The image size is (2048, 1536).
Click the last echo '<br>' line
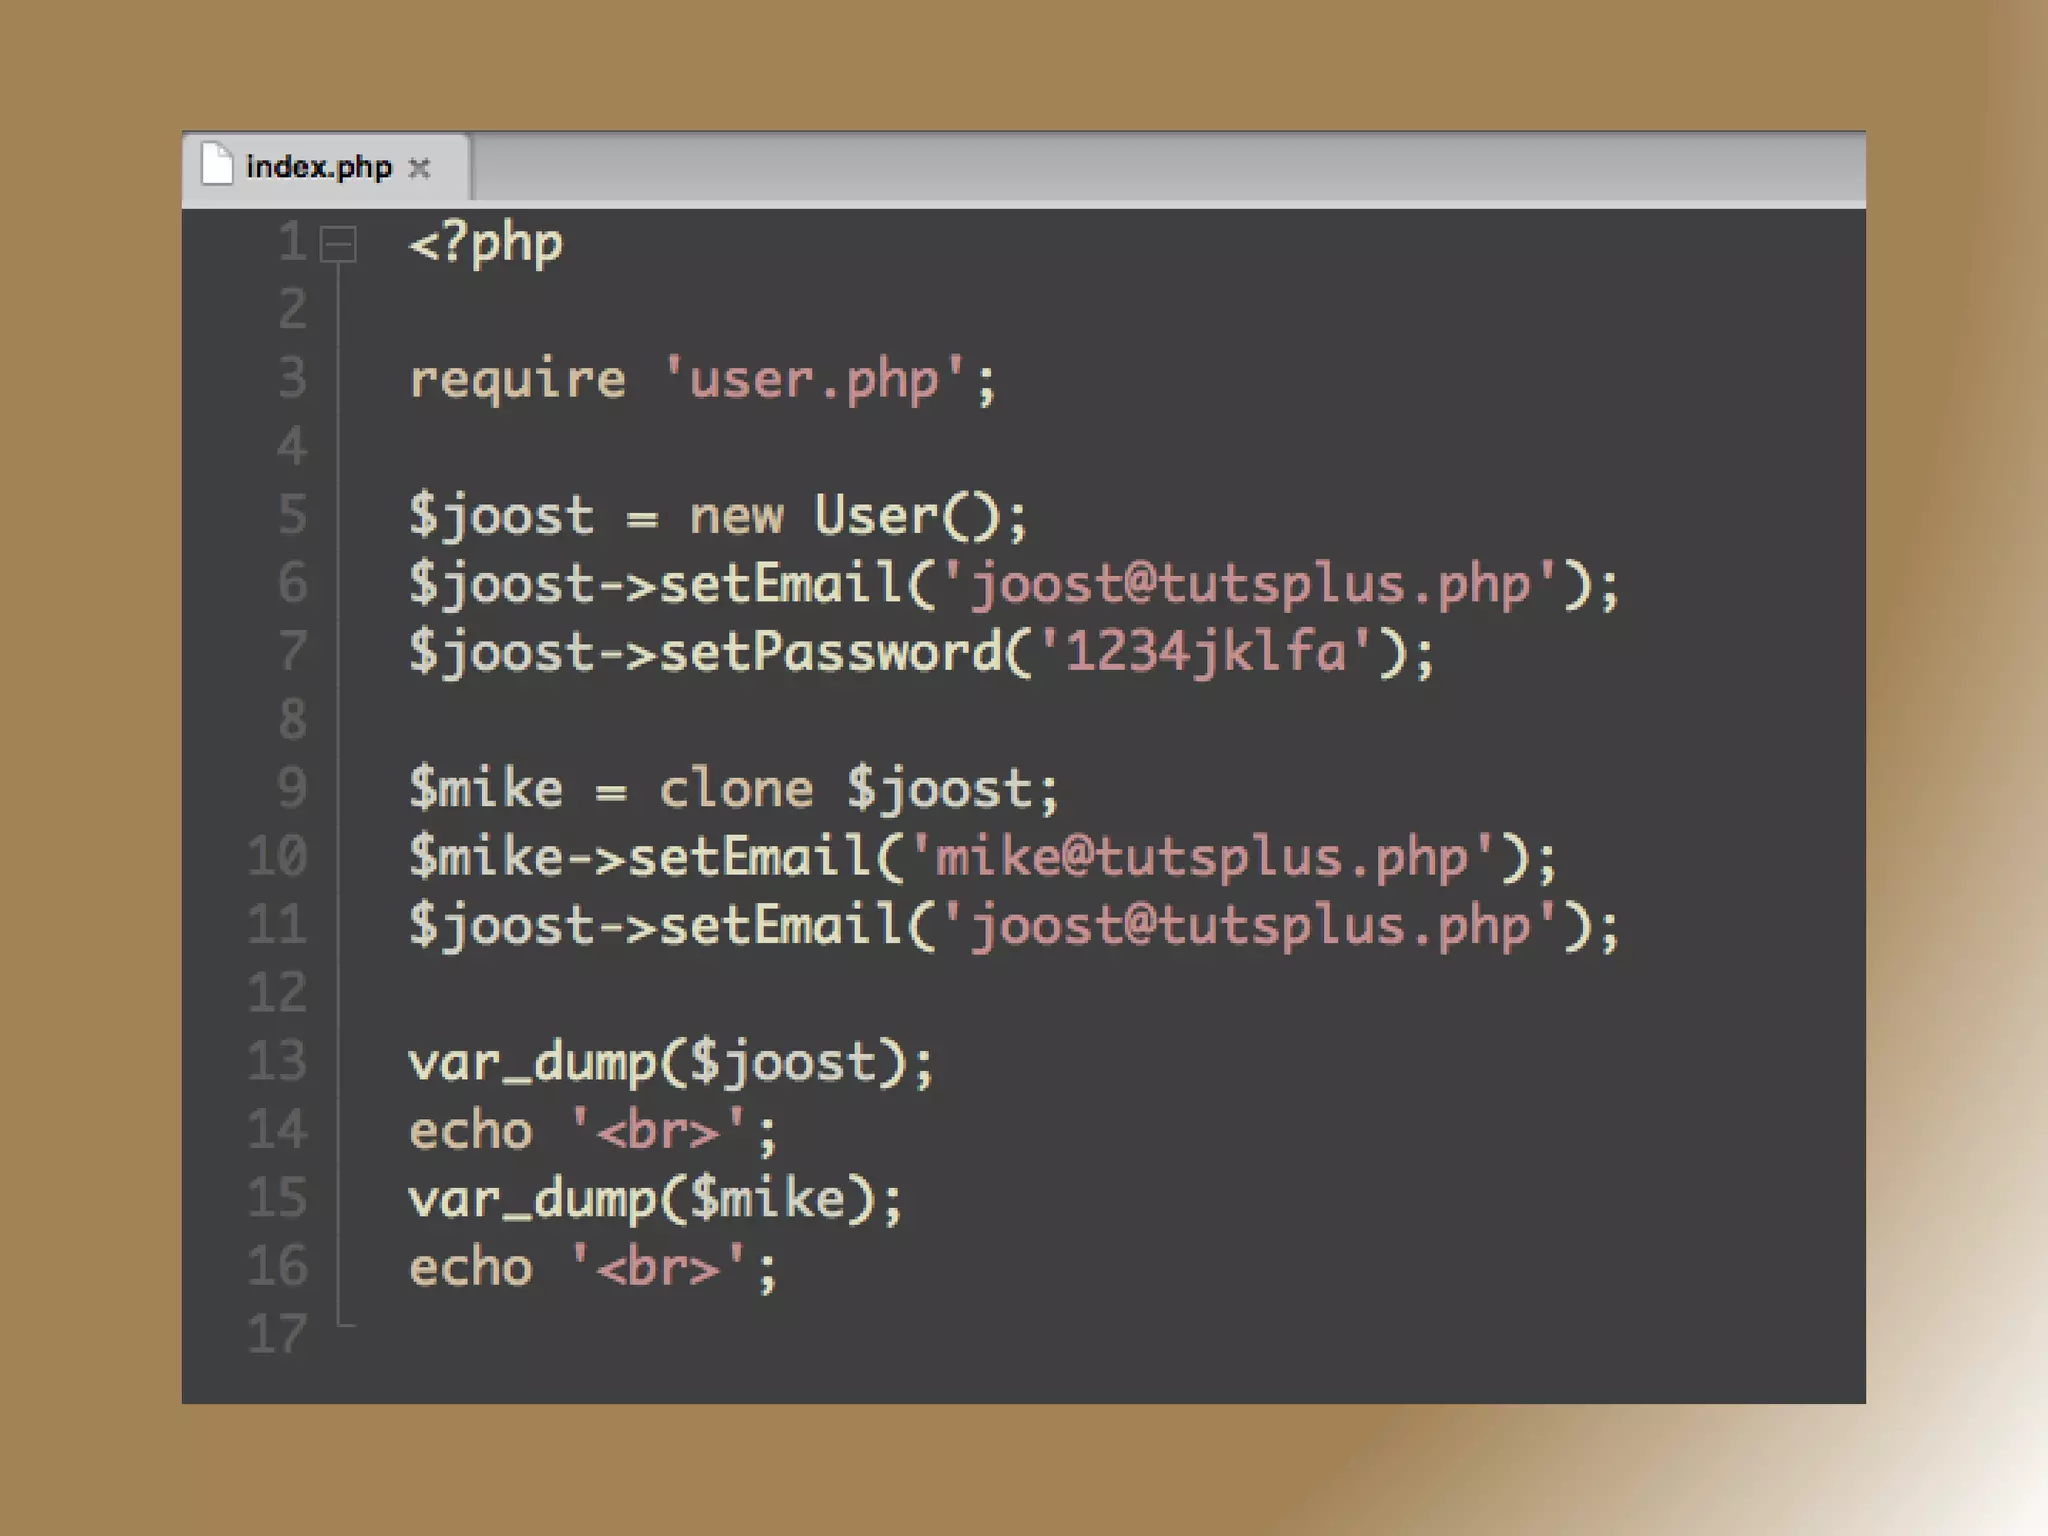[x=592, y=1268]
